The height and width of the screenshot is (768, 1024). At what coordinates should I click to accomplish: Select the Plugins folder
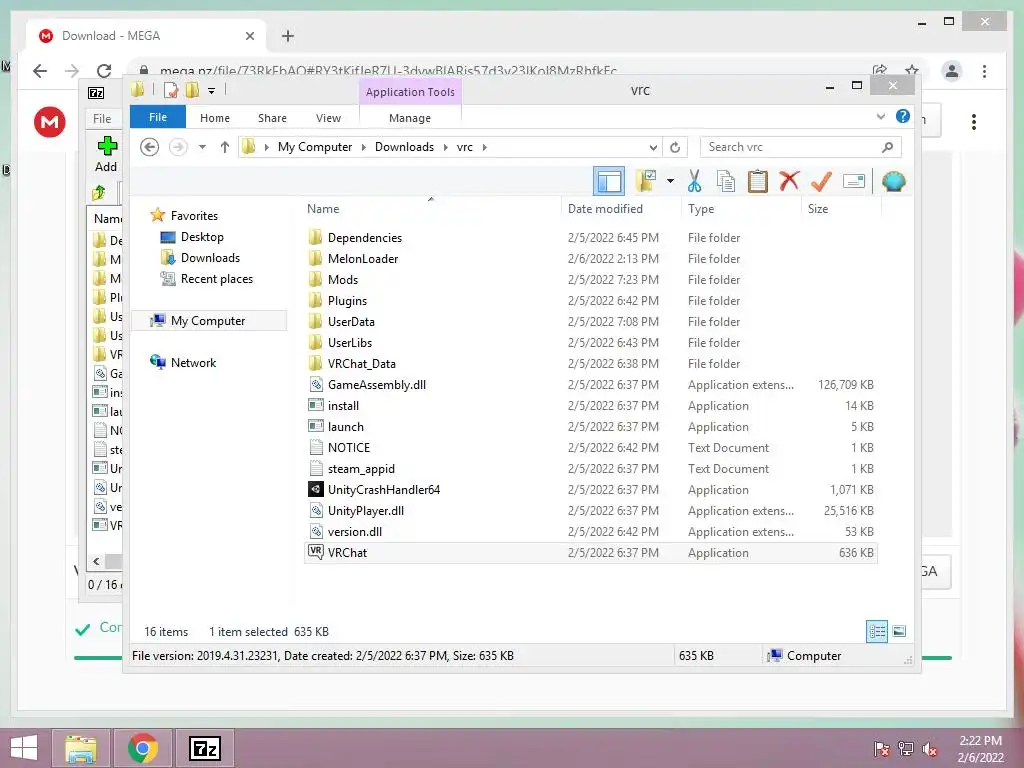[347, 301]
